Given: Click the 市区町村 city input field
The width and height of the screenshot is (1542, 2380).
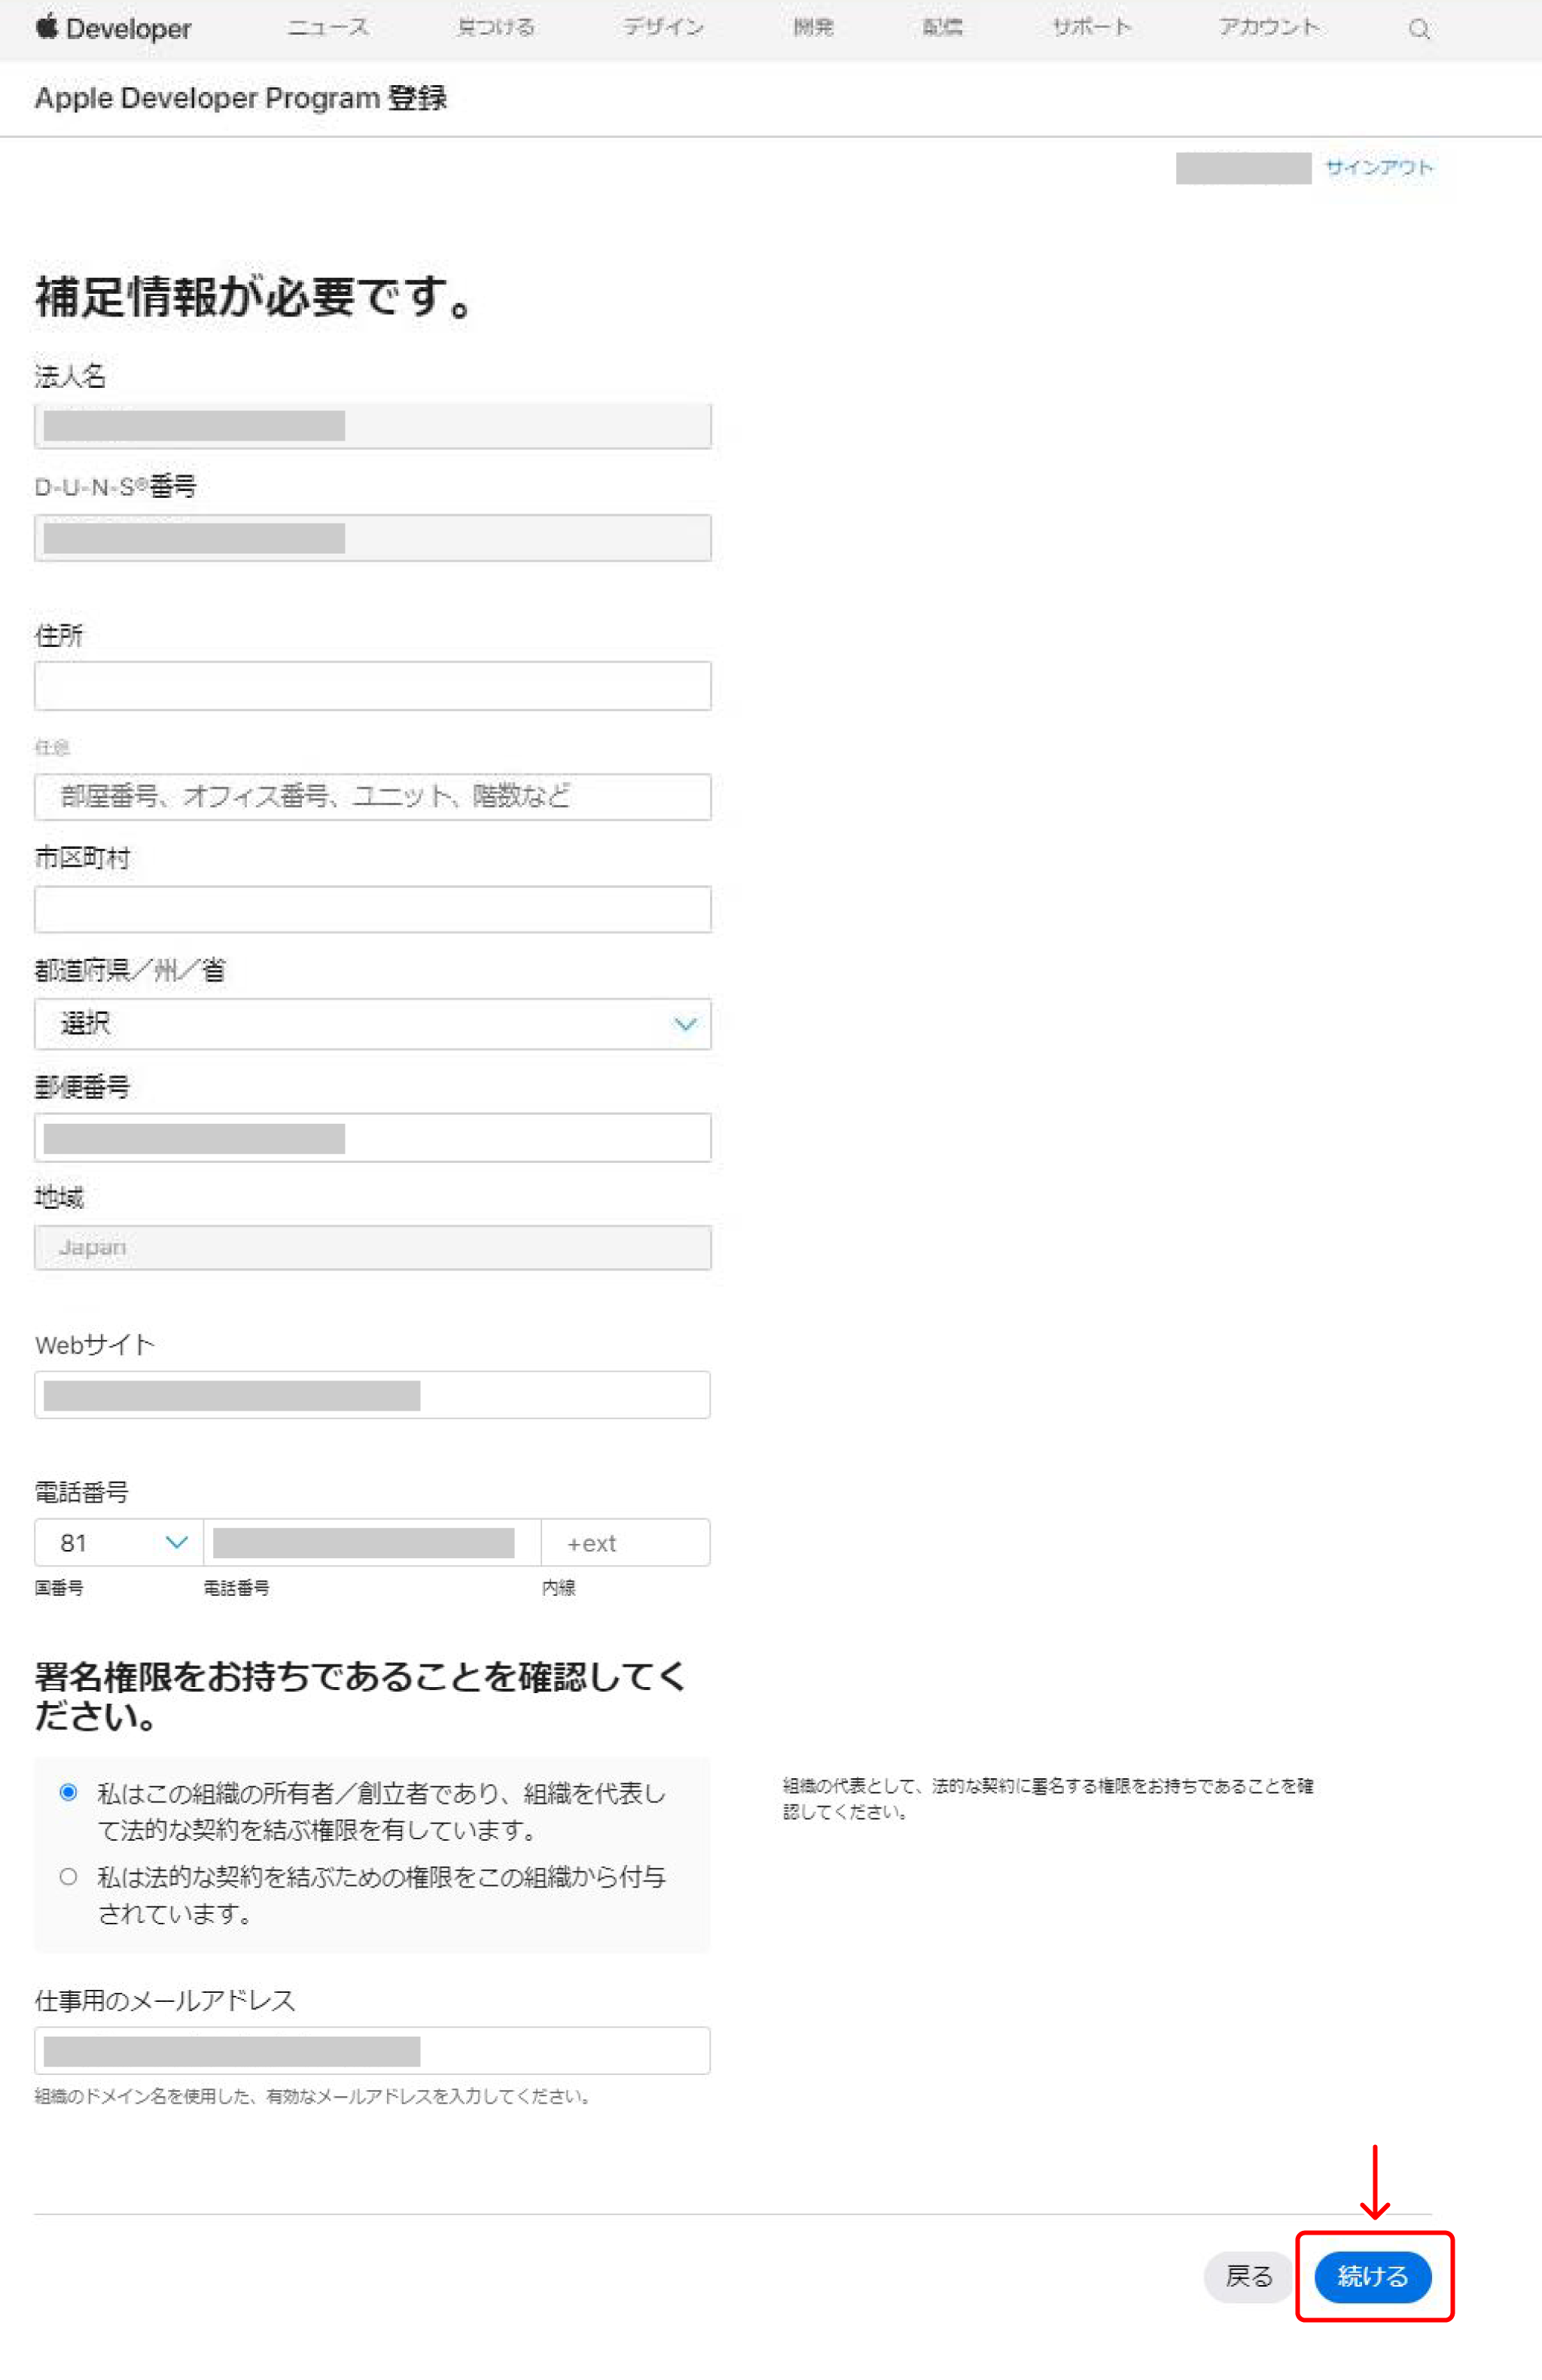Looking at the screenshot, I should pos(372,909).
